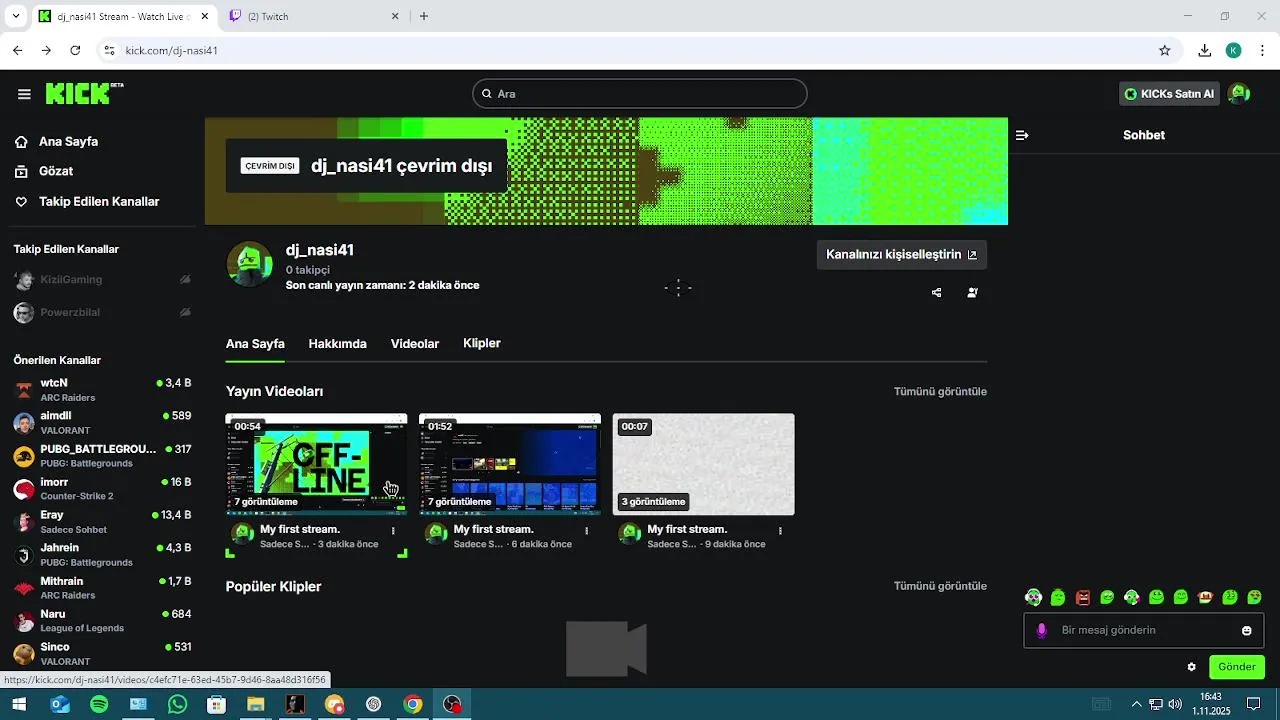This screenshot has width=1280, height=720.
Task: Toggle notifications for Powerzbilal channel
Action: pos(185,313)
